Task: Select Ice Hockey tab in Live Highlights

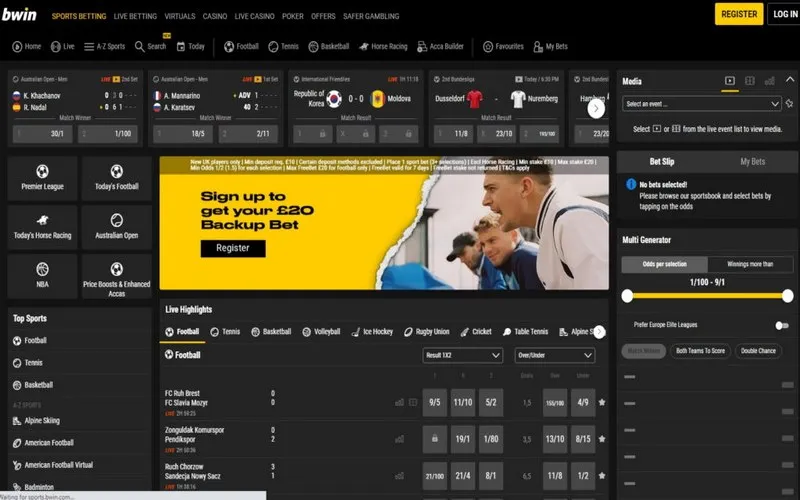Action: pos(372,332)
